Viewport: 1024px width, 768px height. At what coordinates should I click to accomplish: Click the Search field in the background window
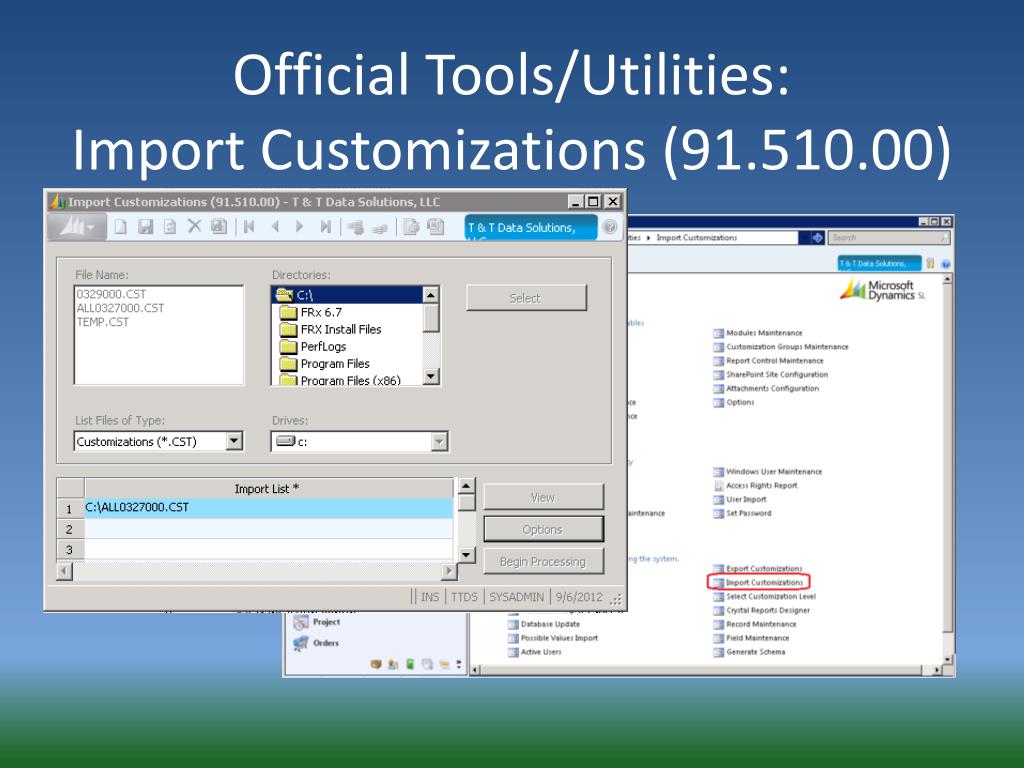click(x=888, y=238)
